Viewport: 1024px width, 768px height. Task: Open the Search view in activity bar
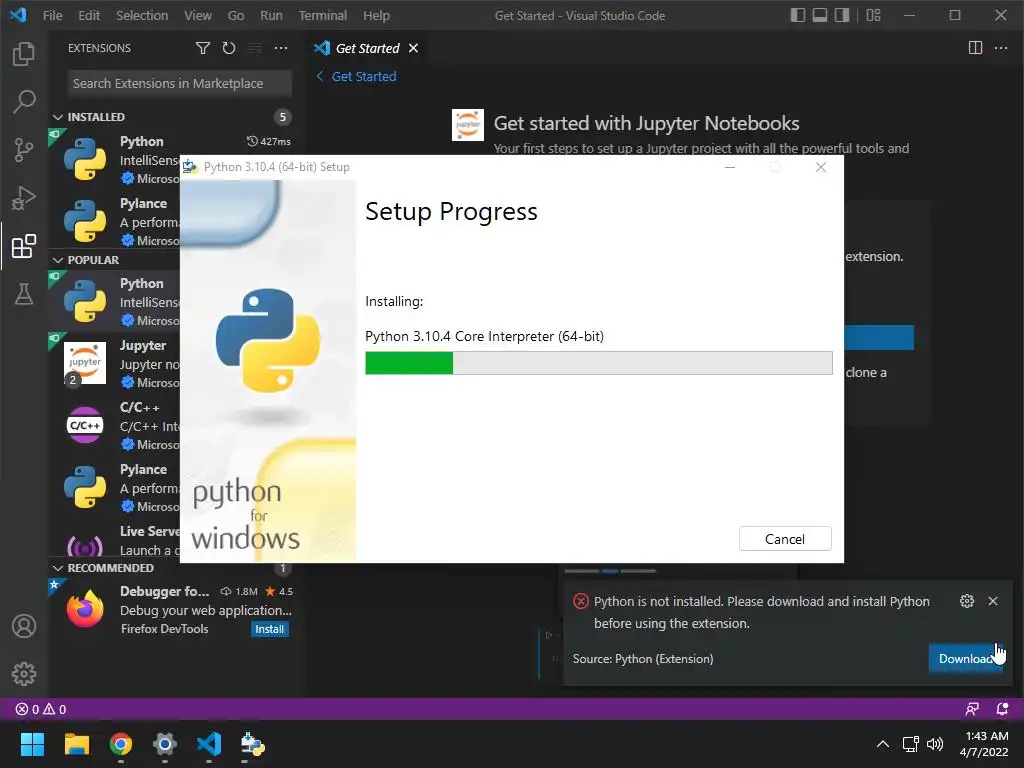pyautogui.click(x=24, y=101)
